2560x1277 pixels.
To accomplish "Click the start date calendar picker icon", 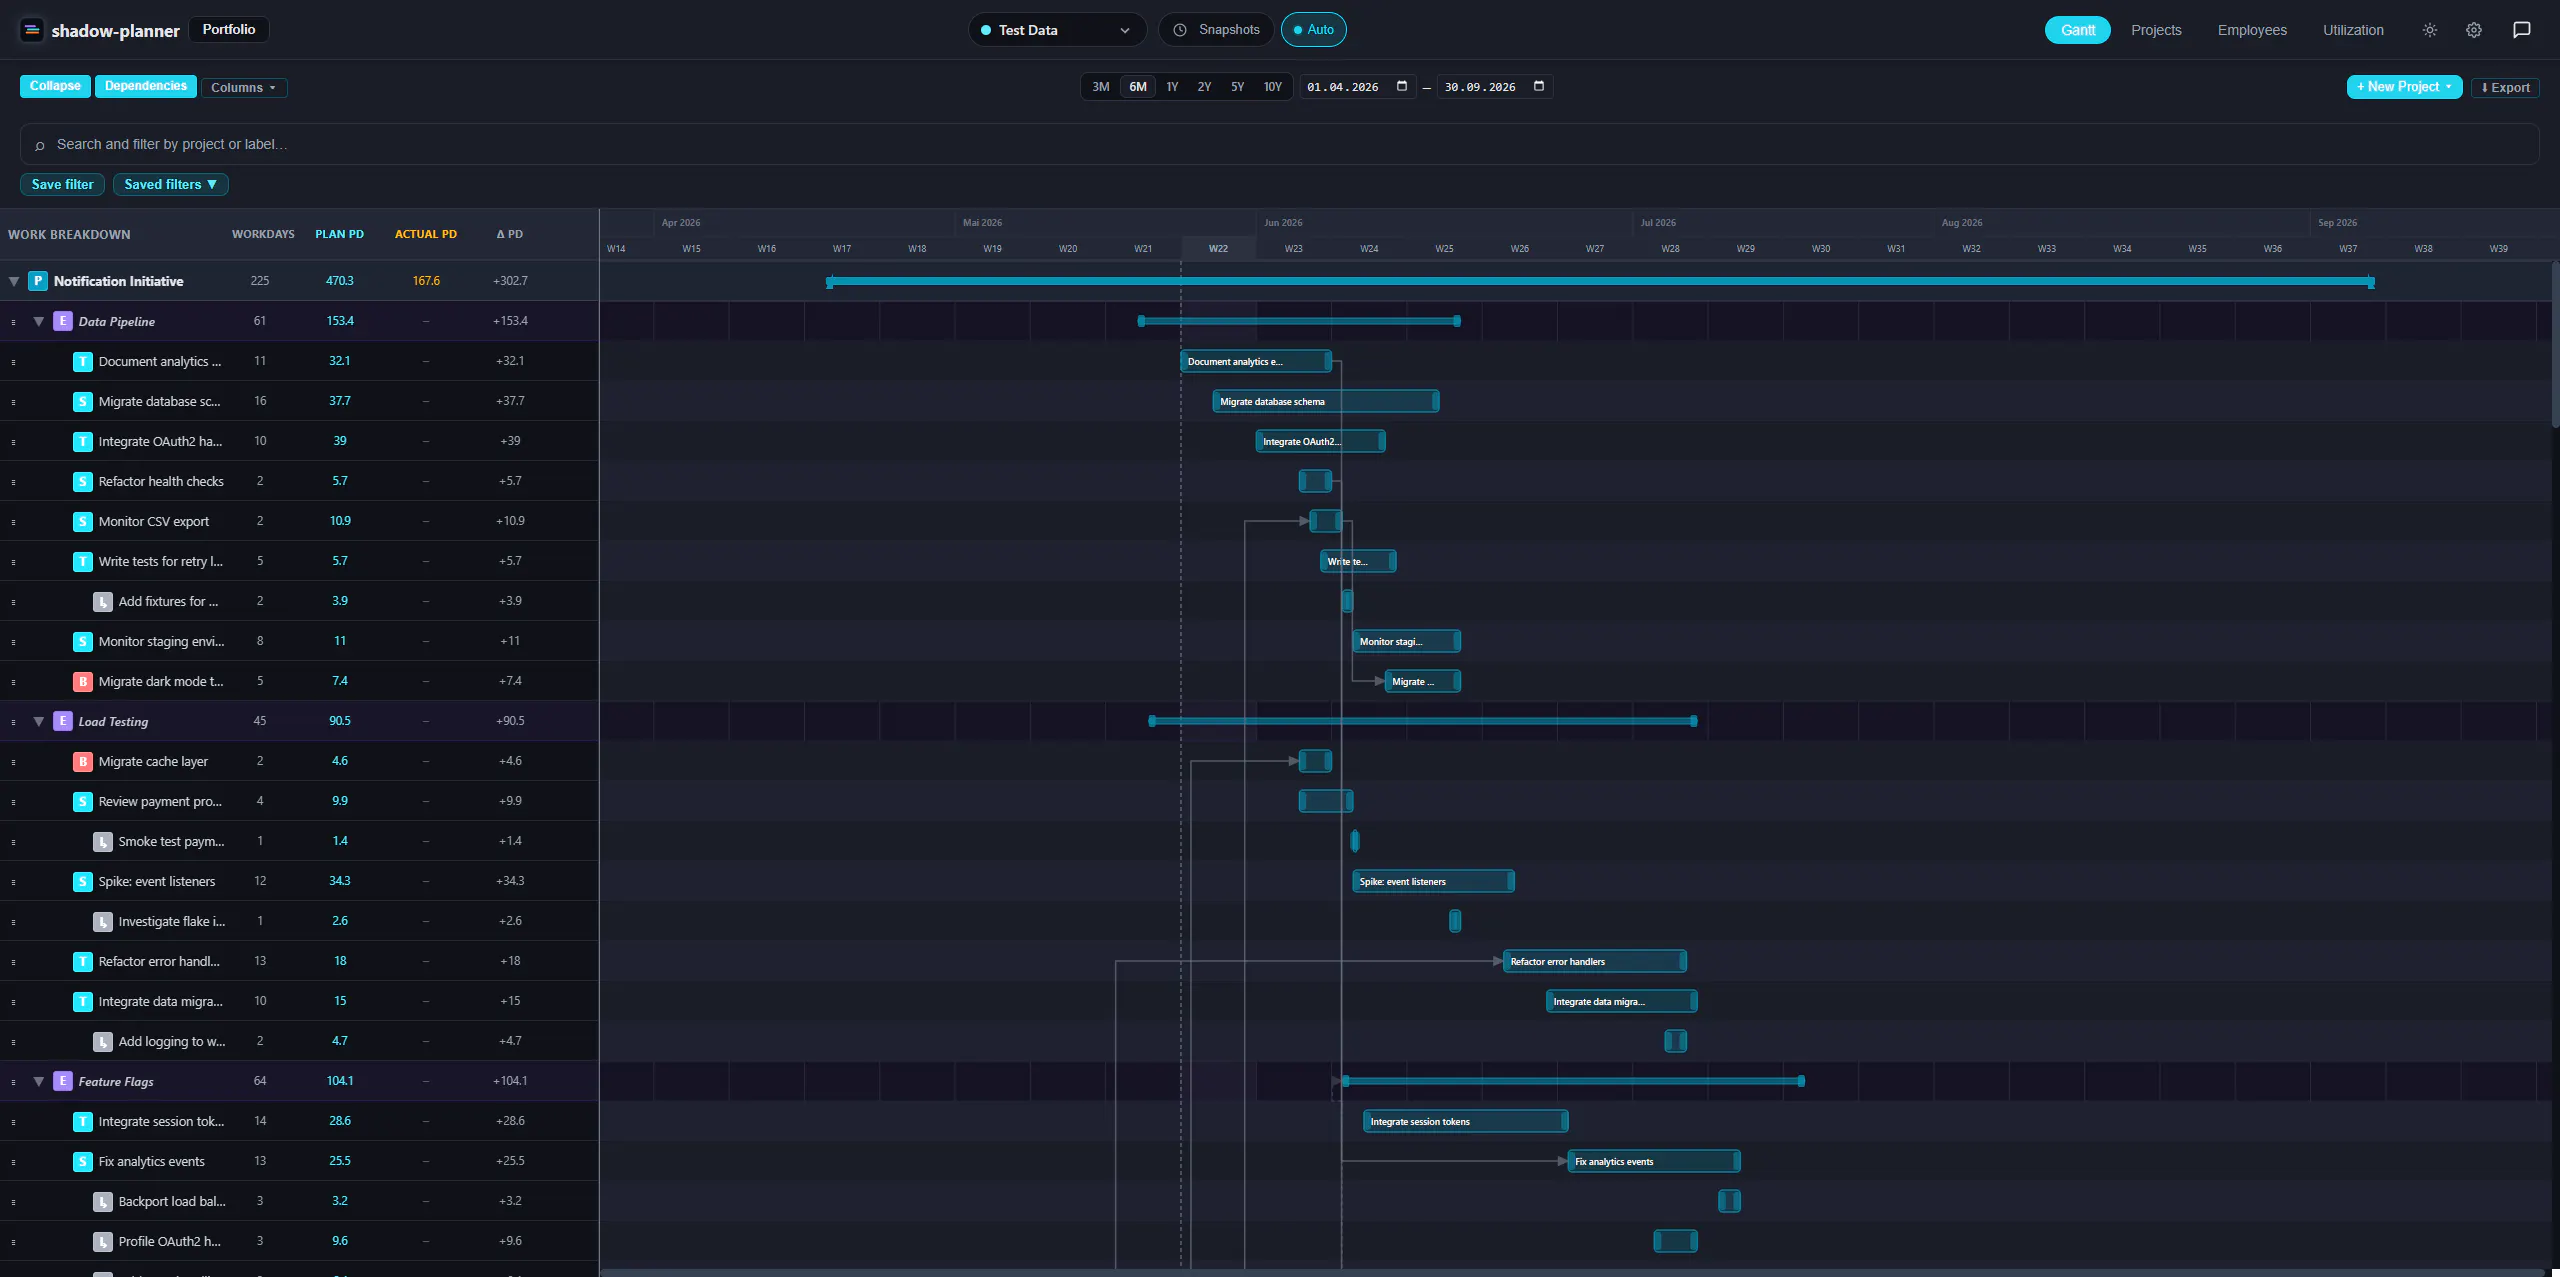I will [x=1402, y=86].
